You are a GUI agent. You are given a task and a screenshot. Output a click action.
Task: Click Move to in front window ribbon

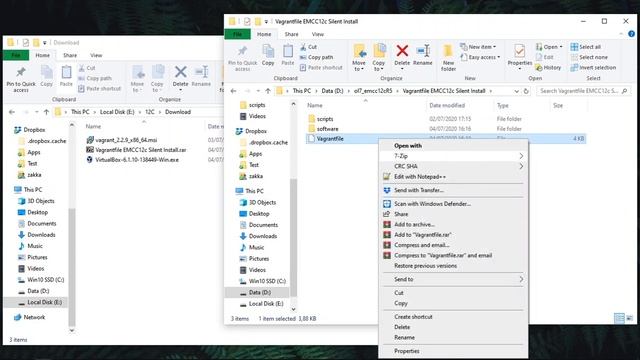(359, 57)
